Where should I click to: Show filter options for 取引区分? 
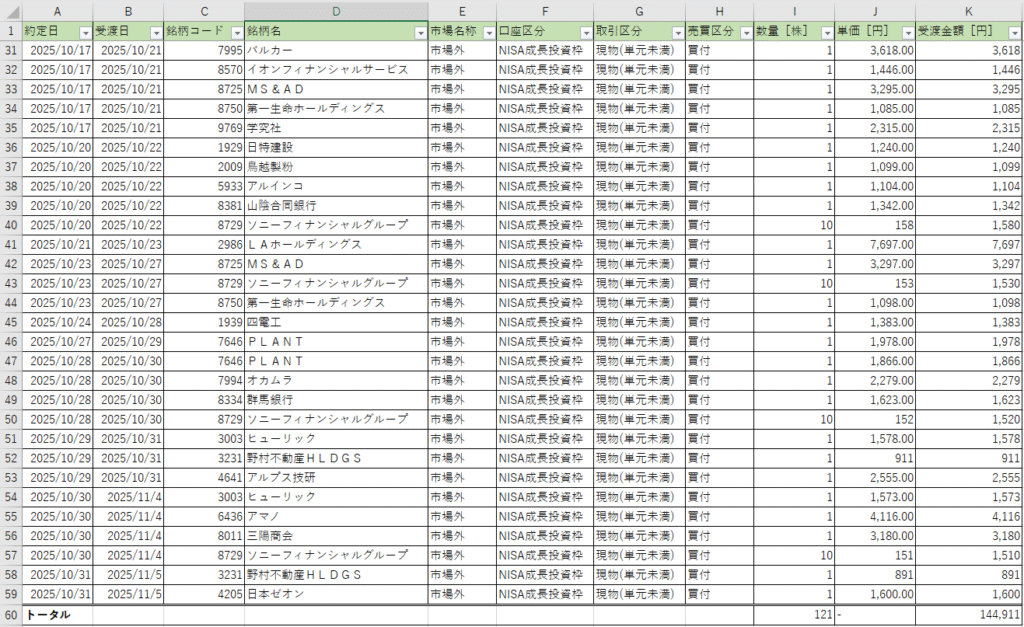pyautogui.click(x=676, y=32)
